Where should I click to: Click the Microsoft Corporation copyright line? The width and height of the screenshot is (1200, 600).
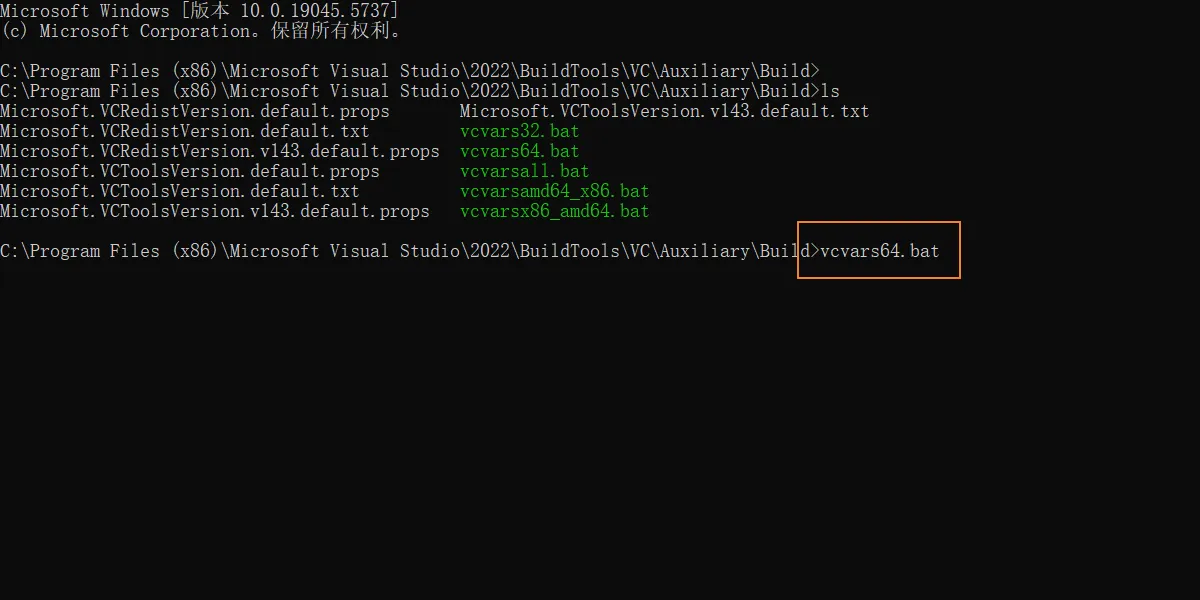[x=200, y=31]
